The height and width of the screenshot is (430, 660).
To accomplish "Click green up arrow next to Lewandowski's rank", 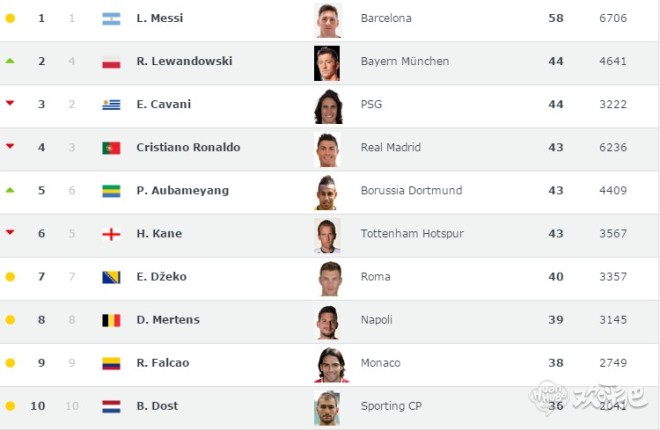I will (10, 61).
